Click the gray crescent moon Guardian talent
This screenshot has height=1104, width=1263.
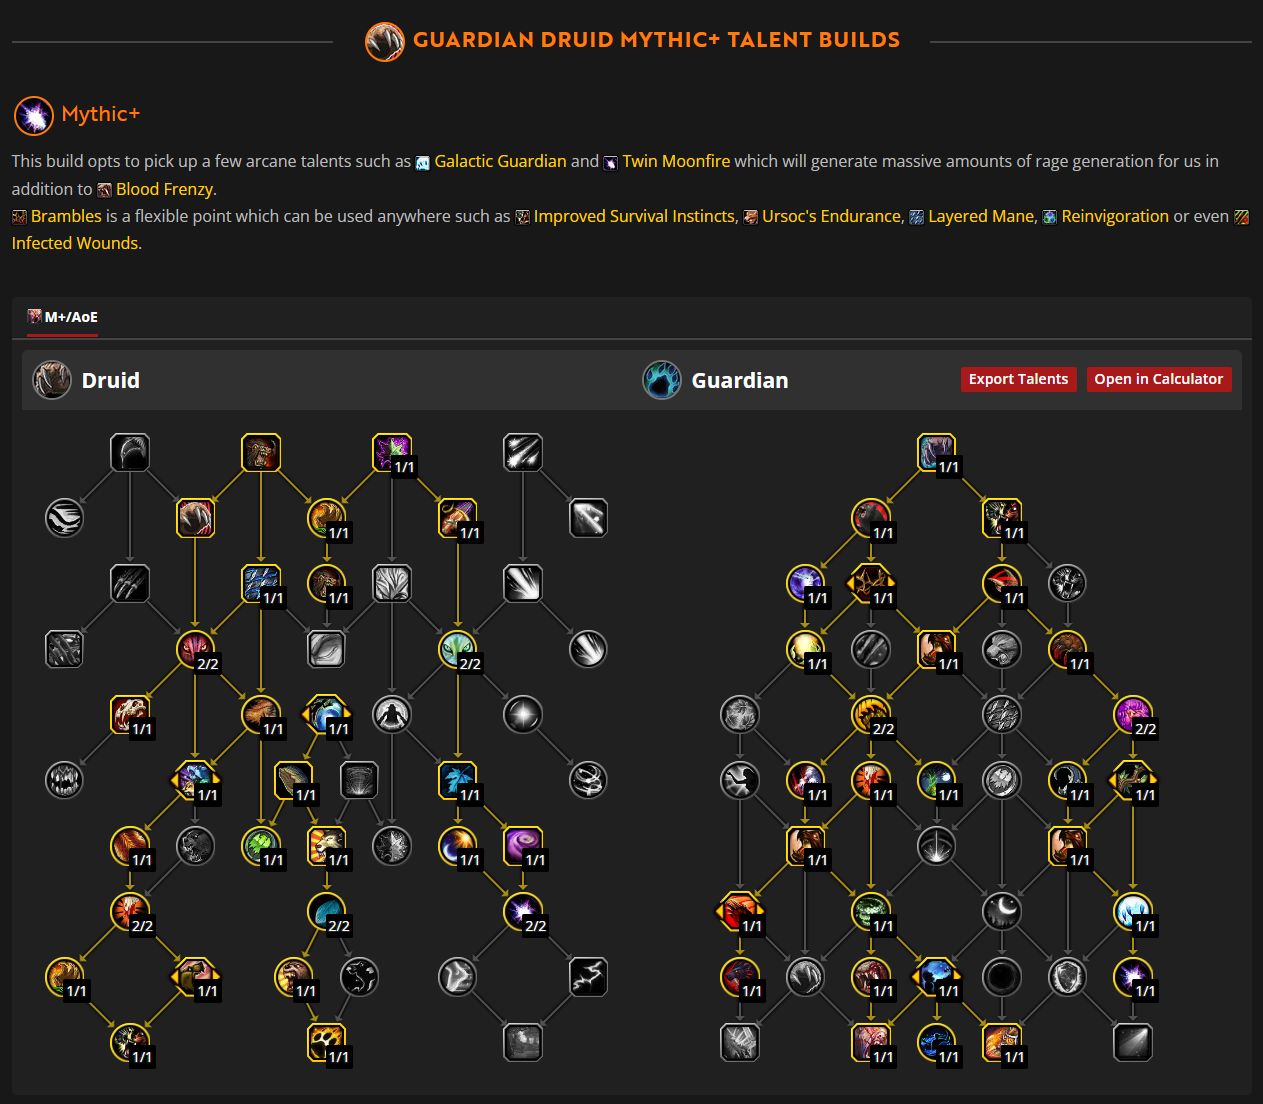[1002, 911]
